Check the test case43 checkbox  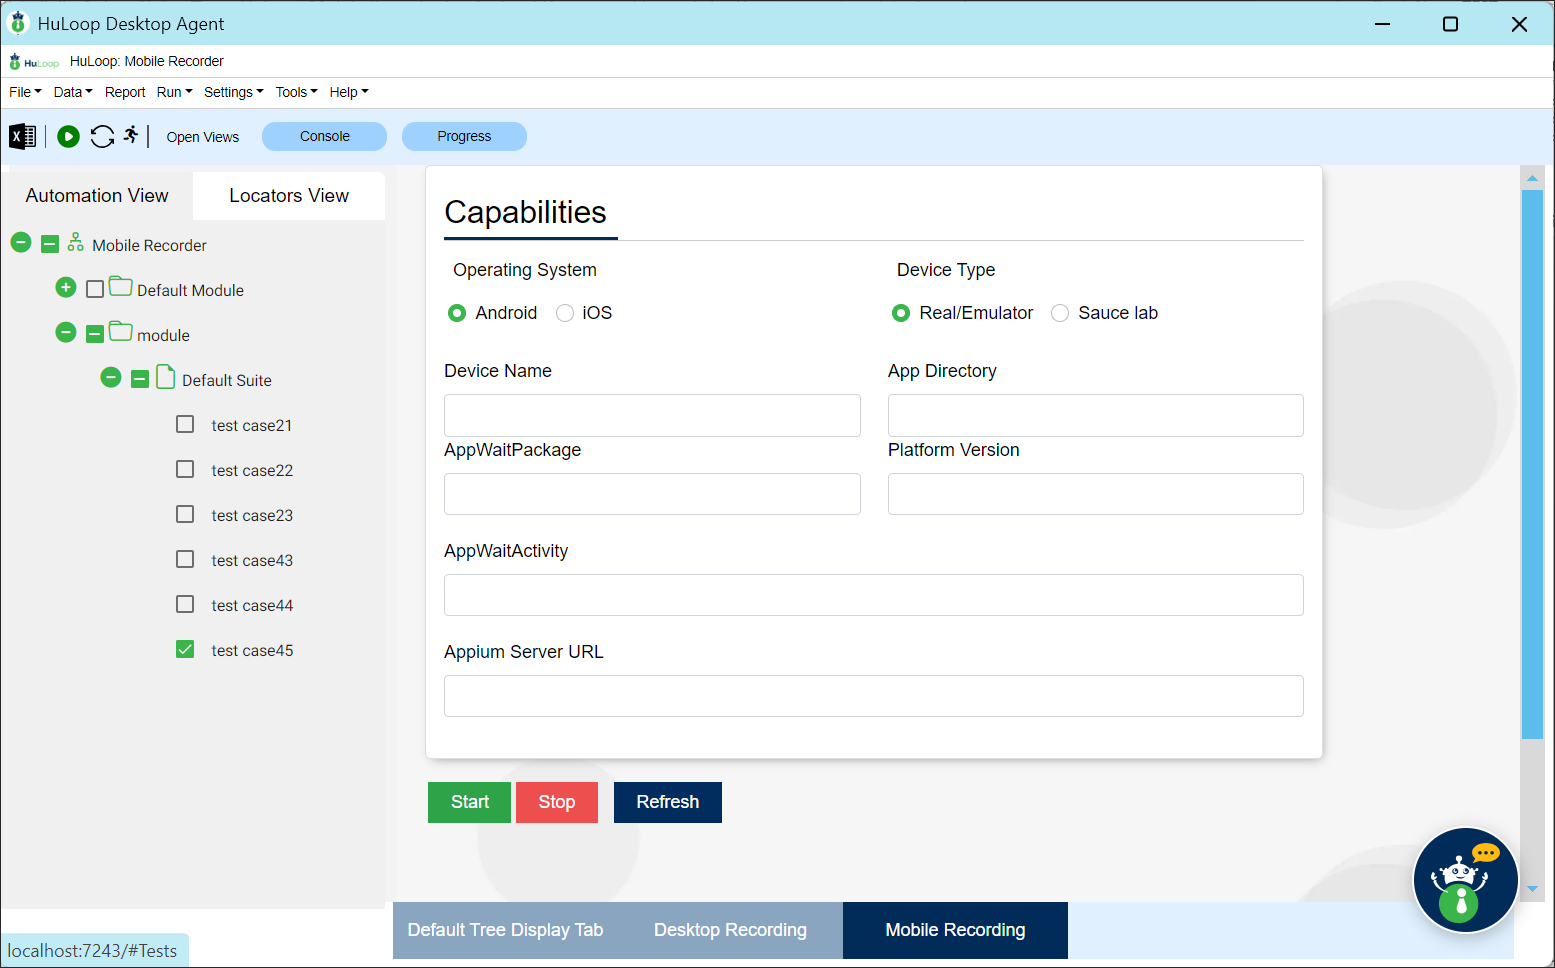click(185, 559)
